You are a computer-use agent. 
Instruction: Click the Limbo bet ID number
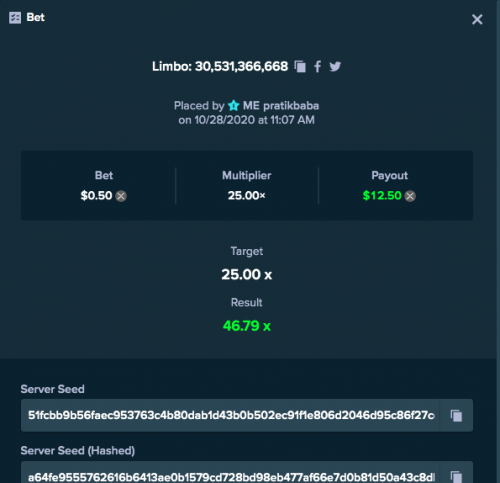coord(241,66)
